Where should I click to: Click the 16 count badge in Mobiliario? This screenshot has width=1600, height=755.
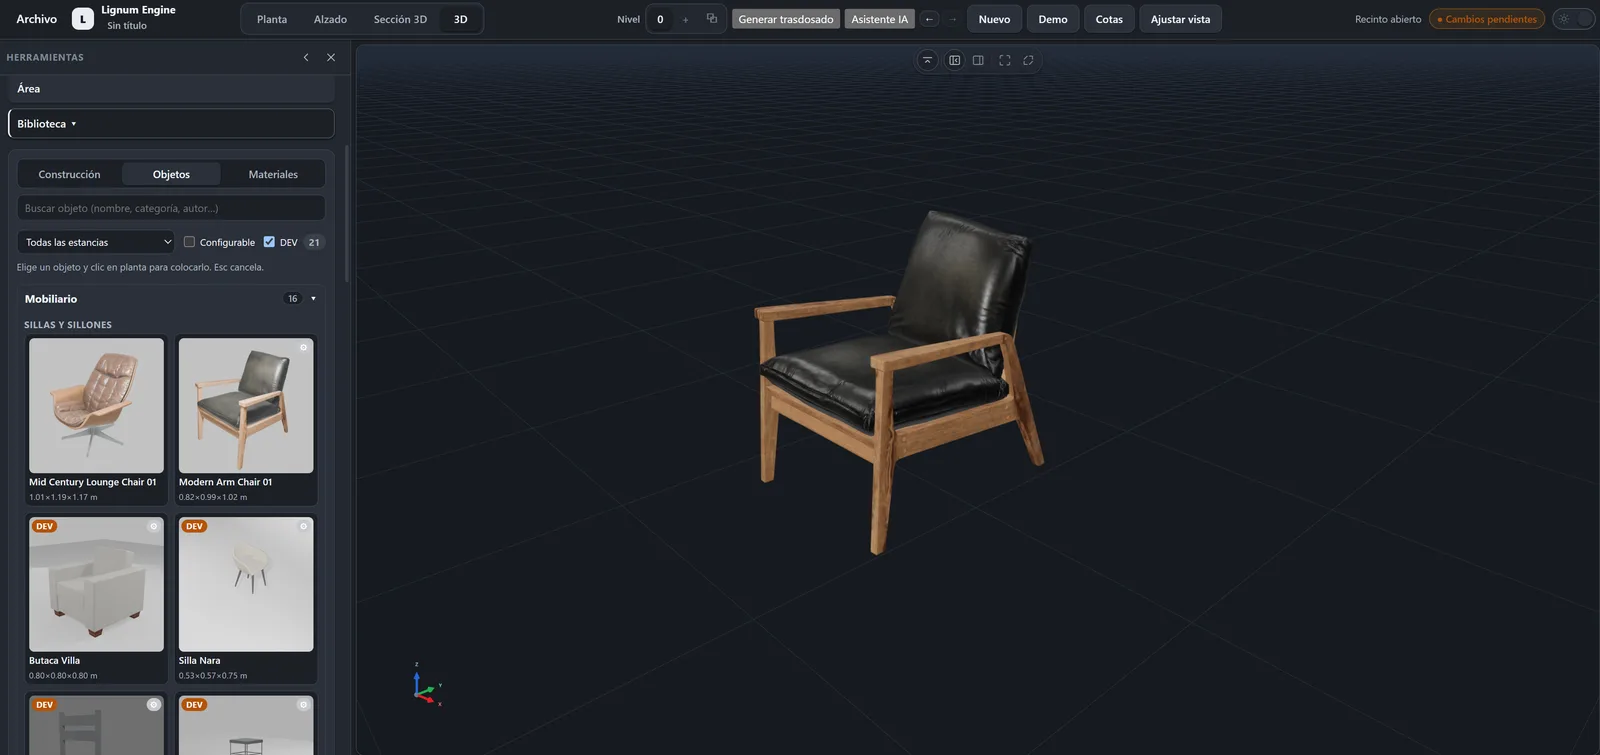tap(293, 299)
